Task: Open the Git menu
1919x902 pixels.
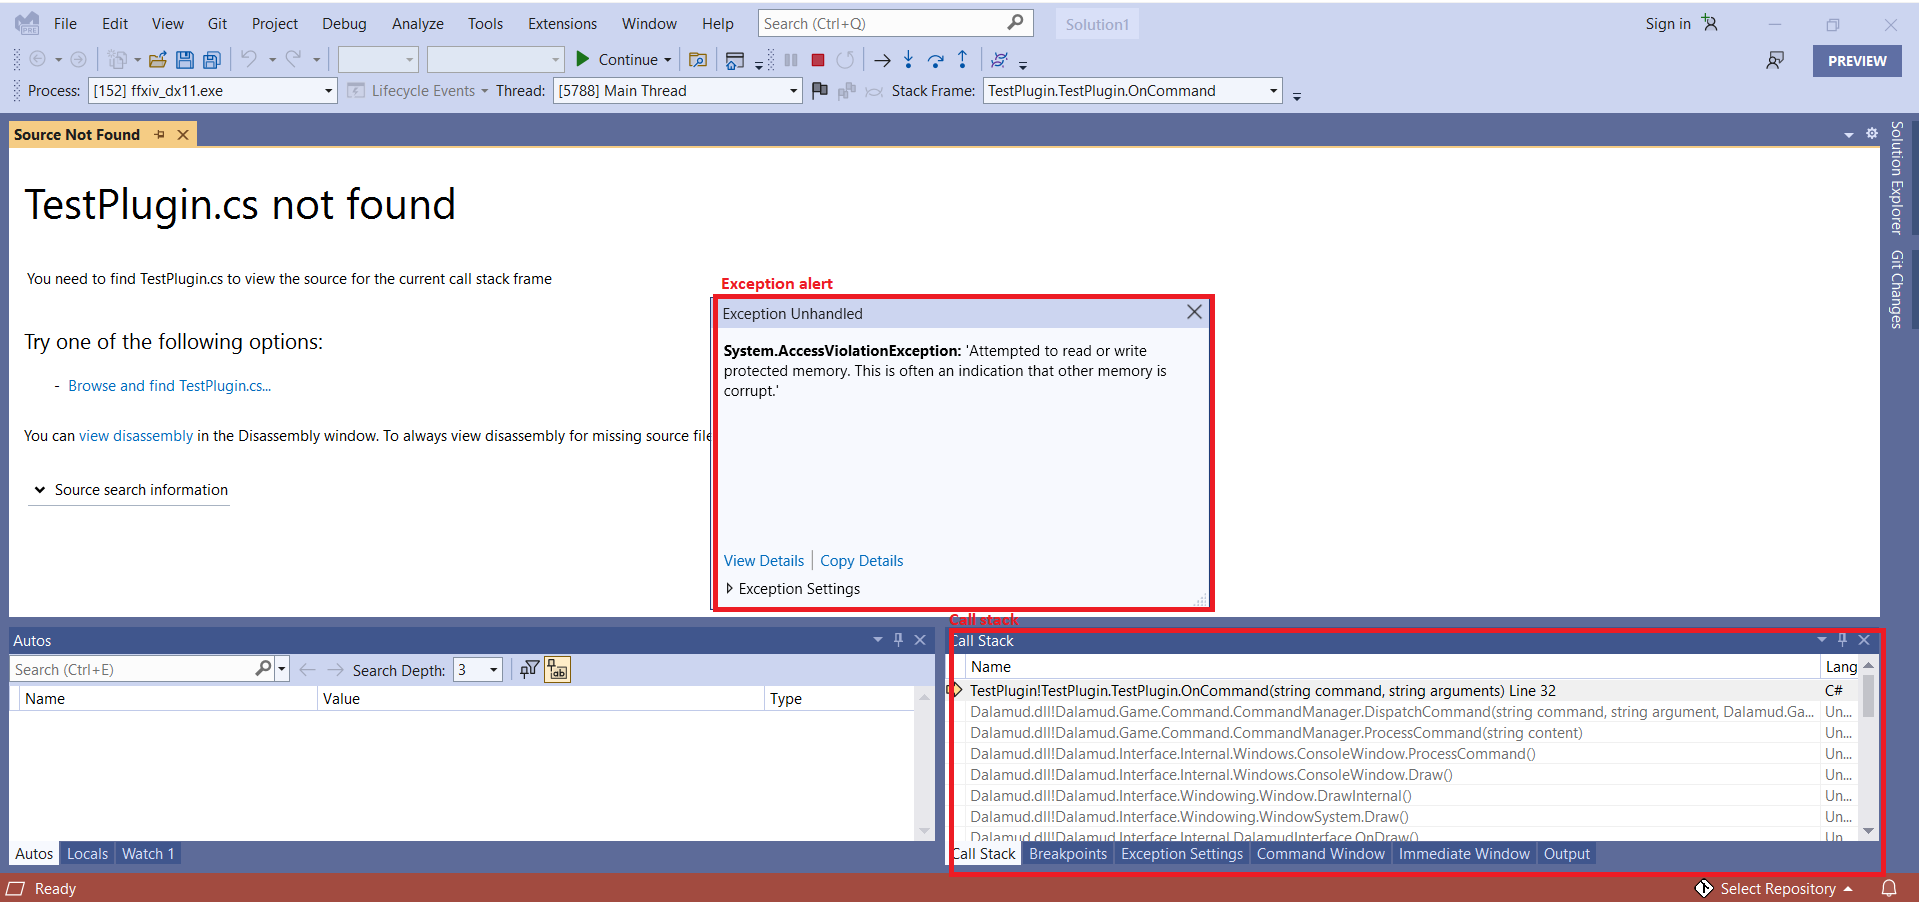Action: (217, 24)
